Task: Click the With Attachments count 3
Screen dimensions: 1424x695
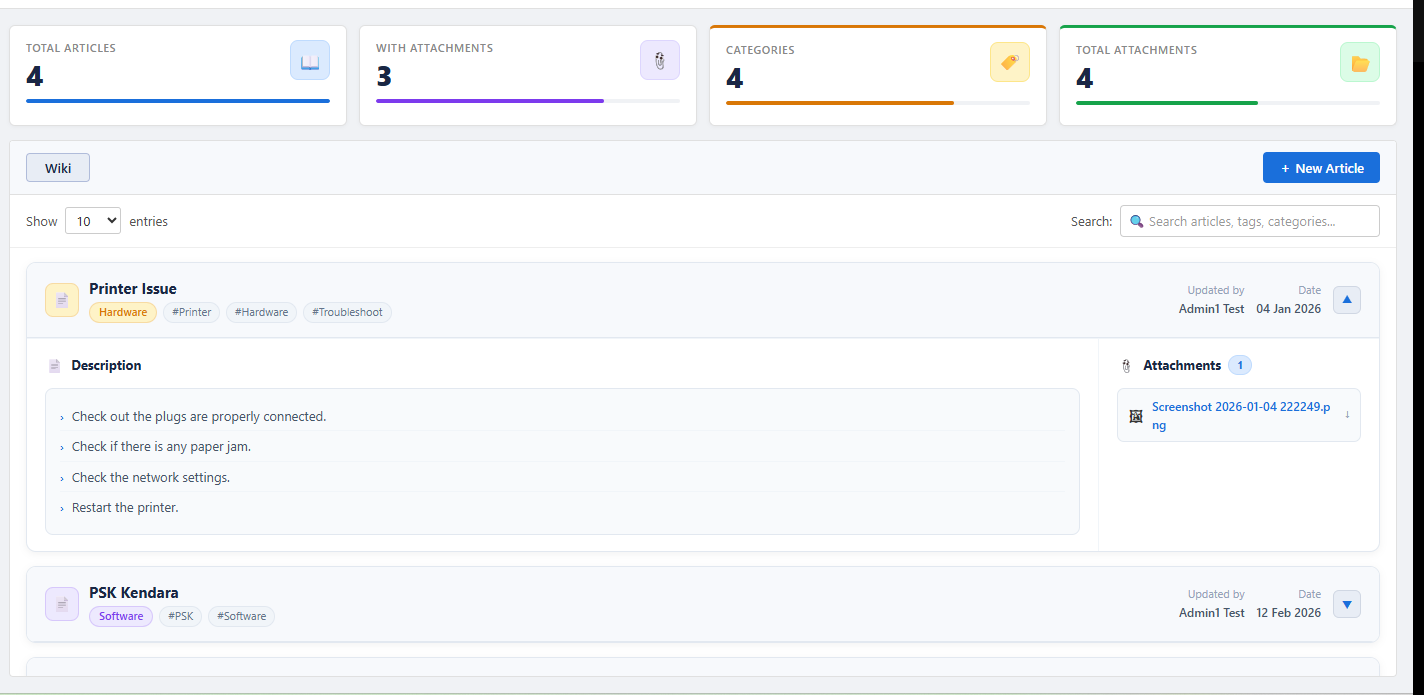Action: click(x=384, y=76)
